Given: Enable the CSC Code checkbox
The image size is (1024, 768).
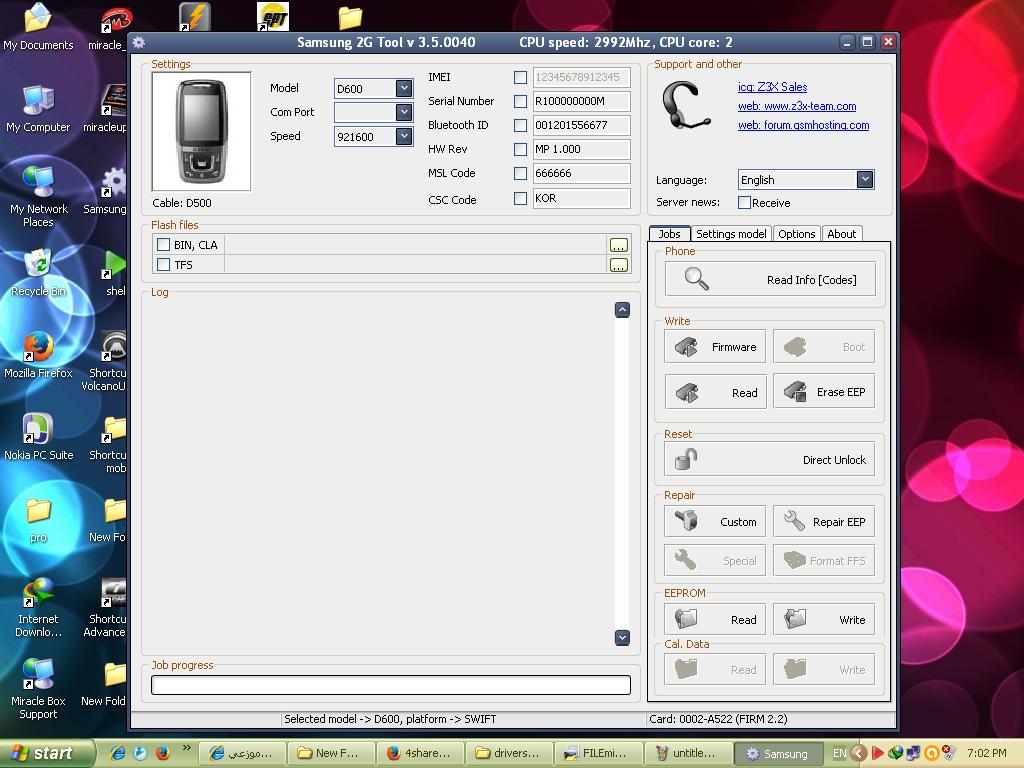Looking at the screenshot, I should (520, 199).
